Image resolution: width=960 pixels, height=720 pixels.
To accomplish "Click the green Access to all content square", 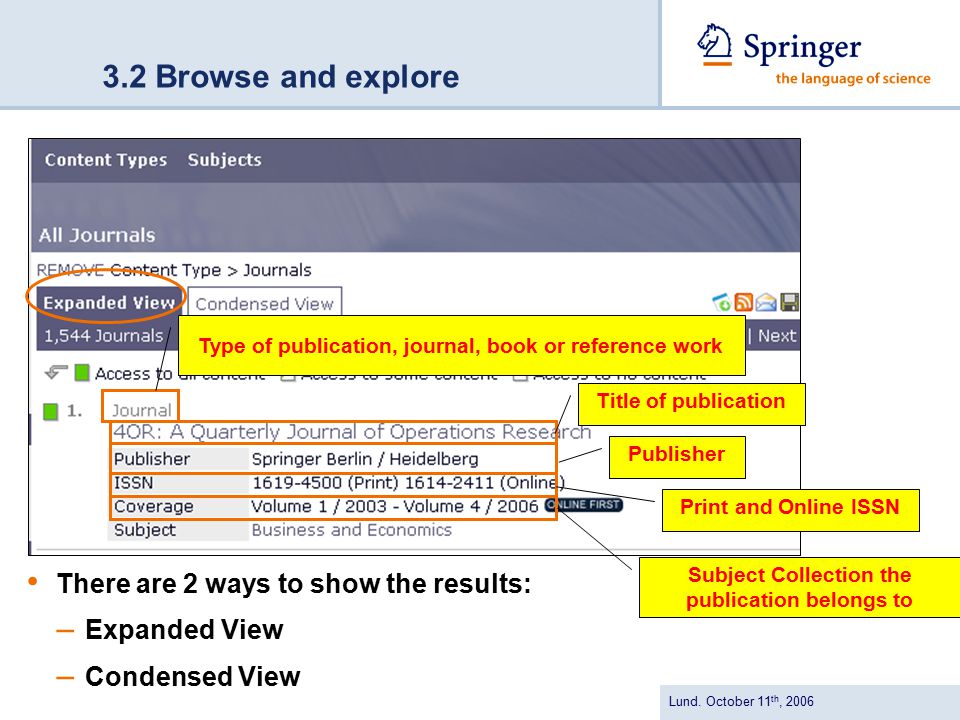I will click(x=81, y=372).
